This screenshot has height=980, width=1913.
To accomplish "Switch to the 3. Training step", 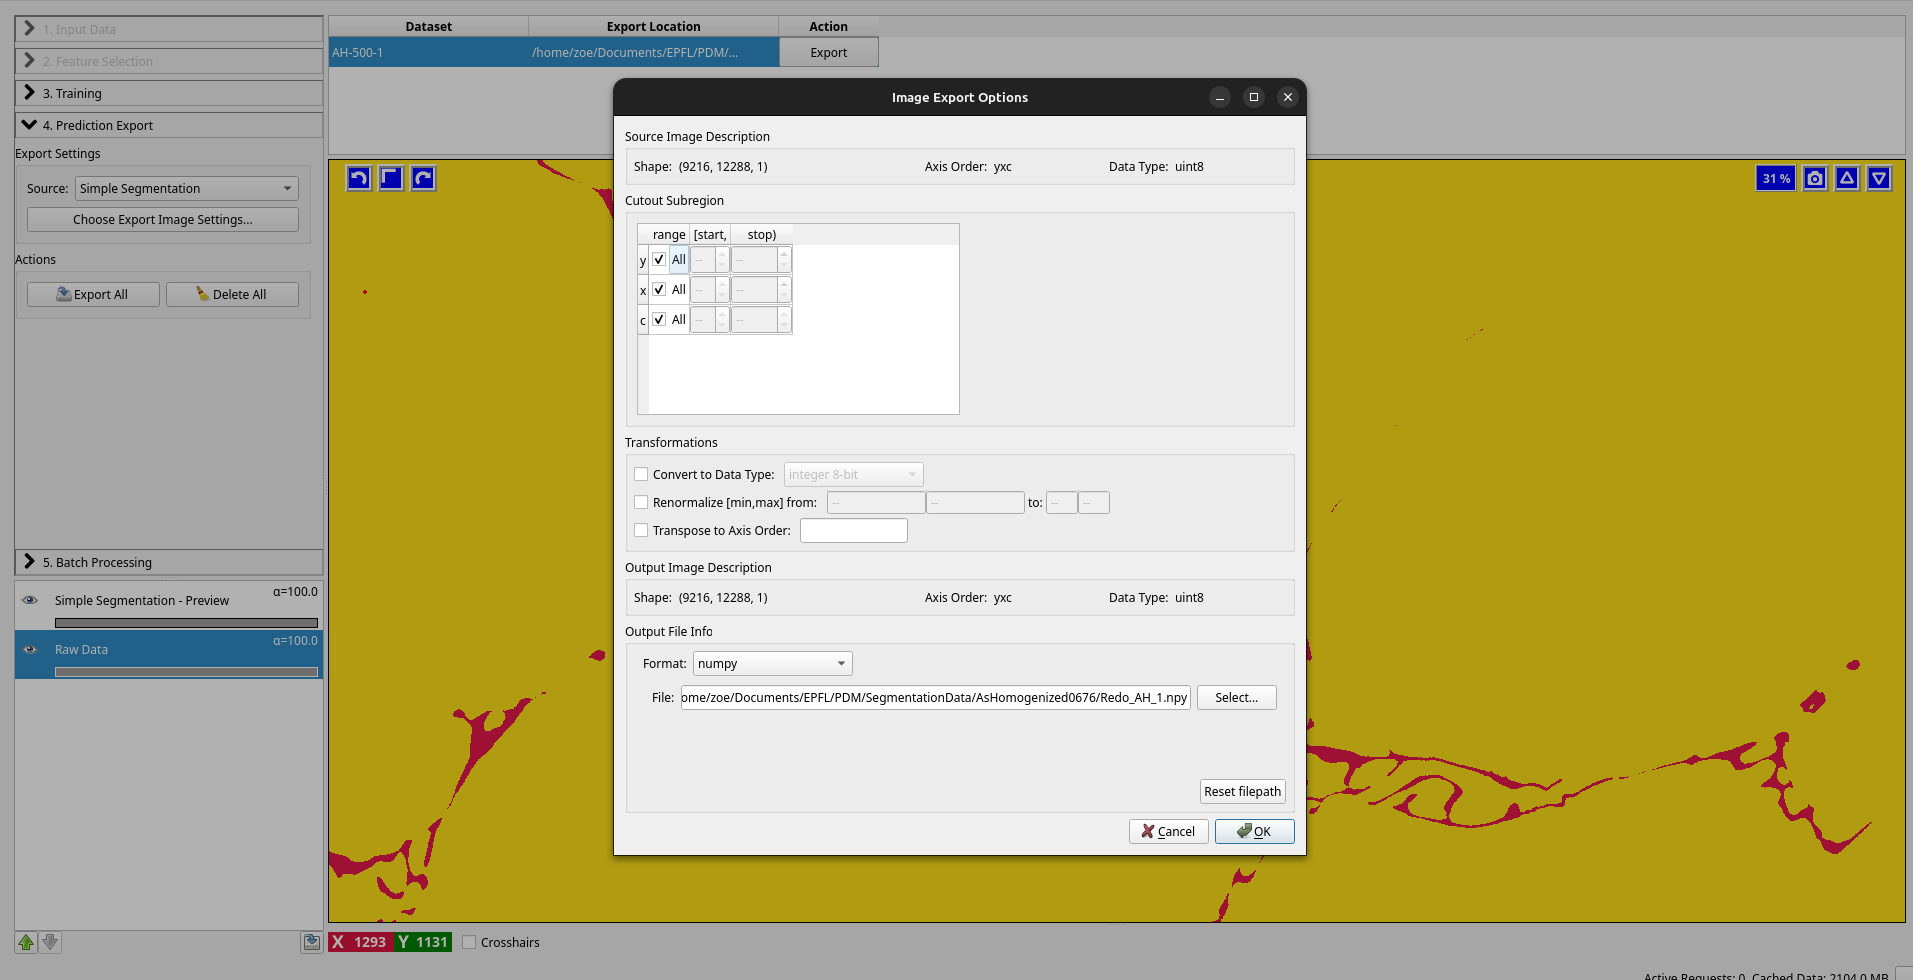I will coord(167,93).
